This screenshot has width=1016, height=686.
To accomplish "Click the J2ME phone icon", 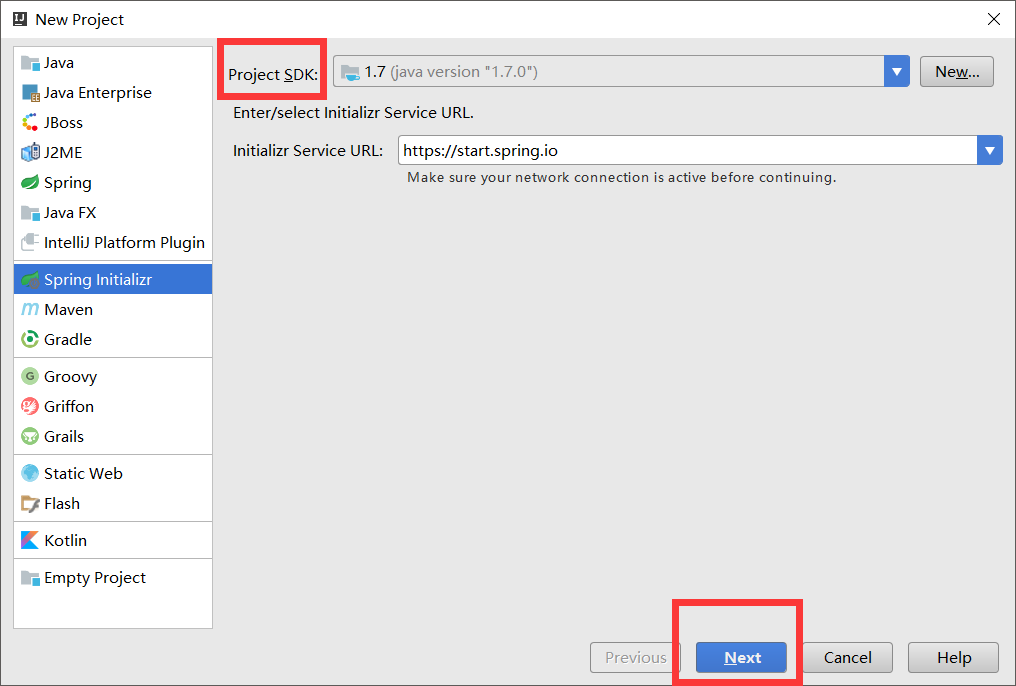I will pos(30,152).
